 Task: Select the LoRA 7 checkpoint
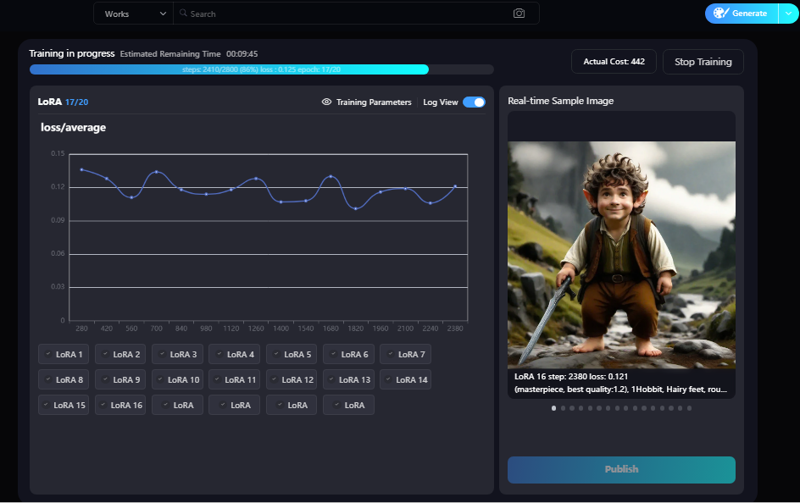coord(406,354)
